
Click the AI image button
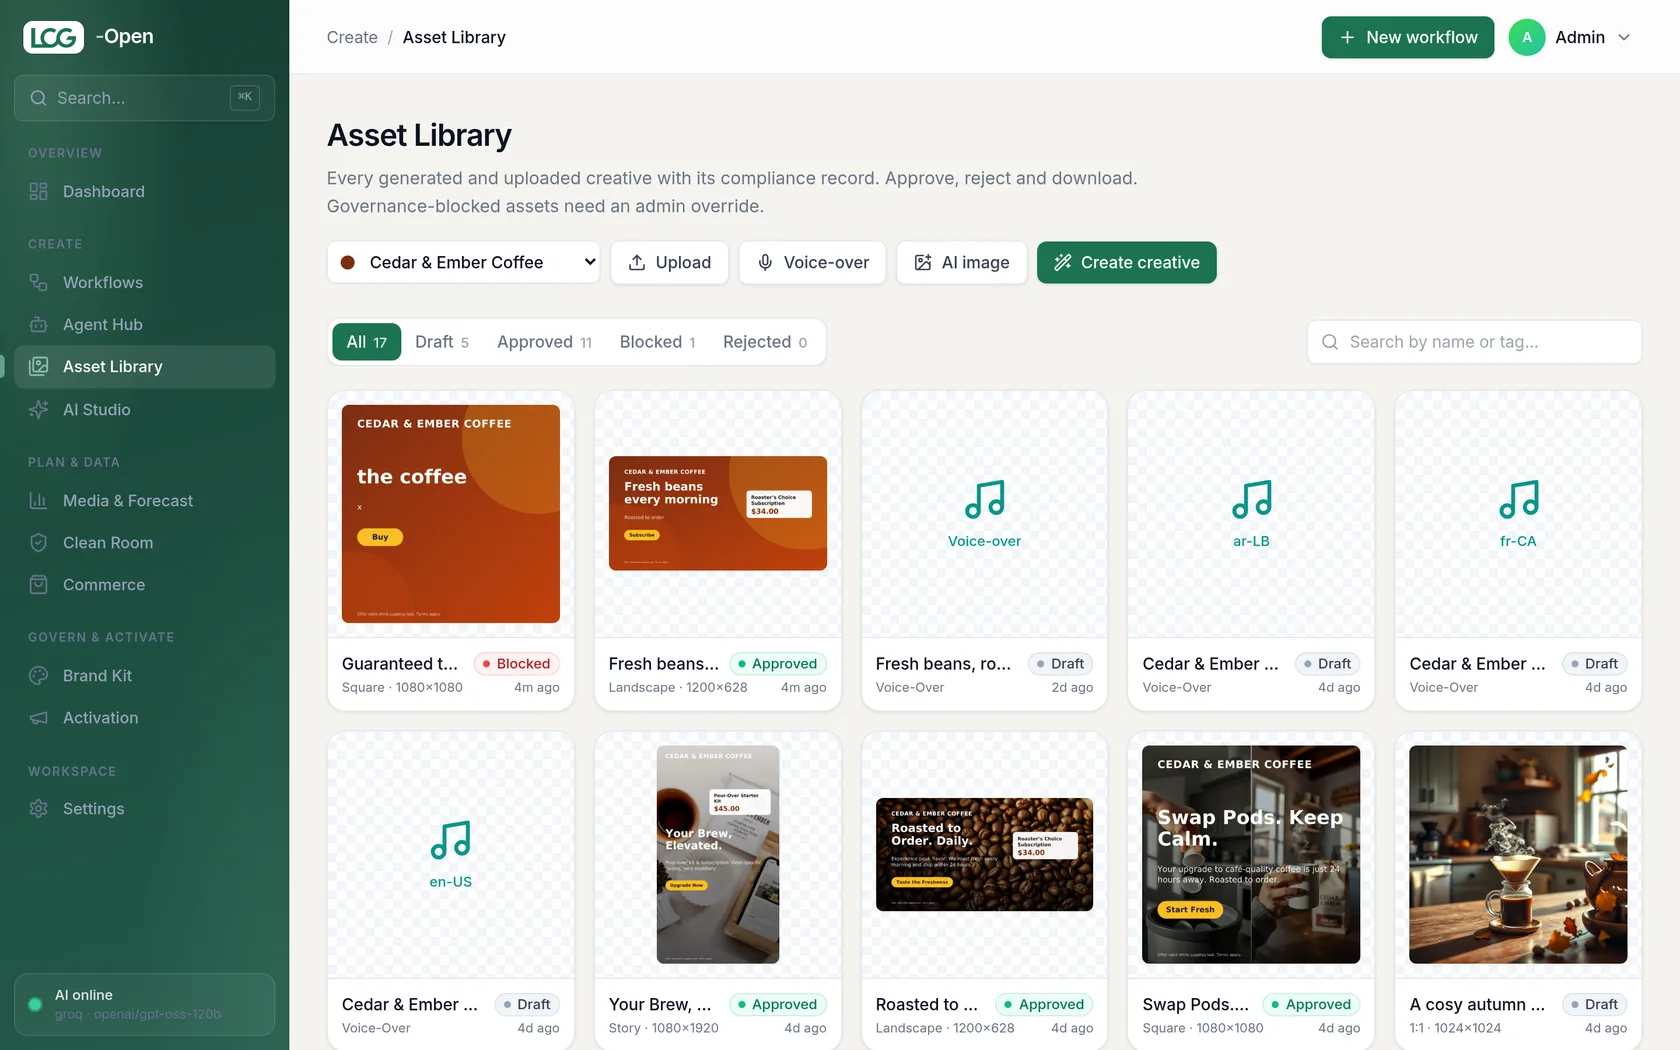click(x=962, y=262)
